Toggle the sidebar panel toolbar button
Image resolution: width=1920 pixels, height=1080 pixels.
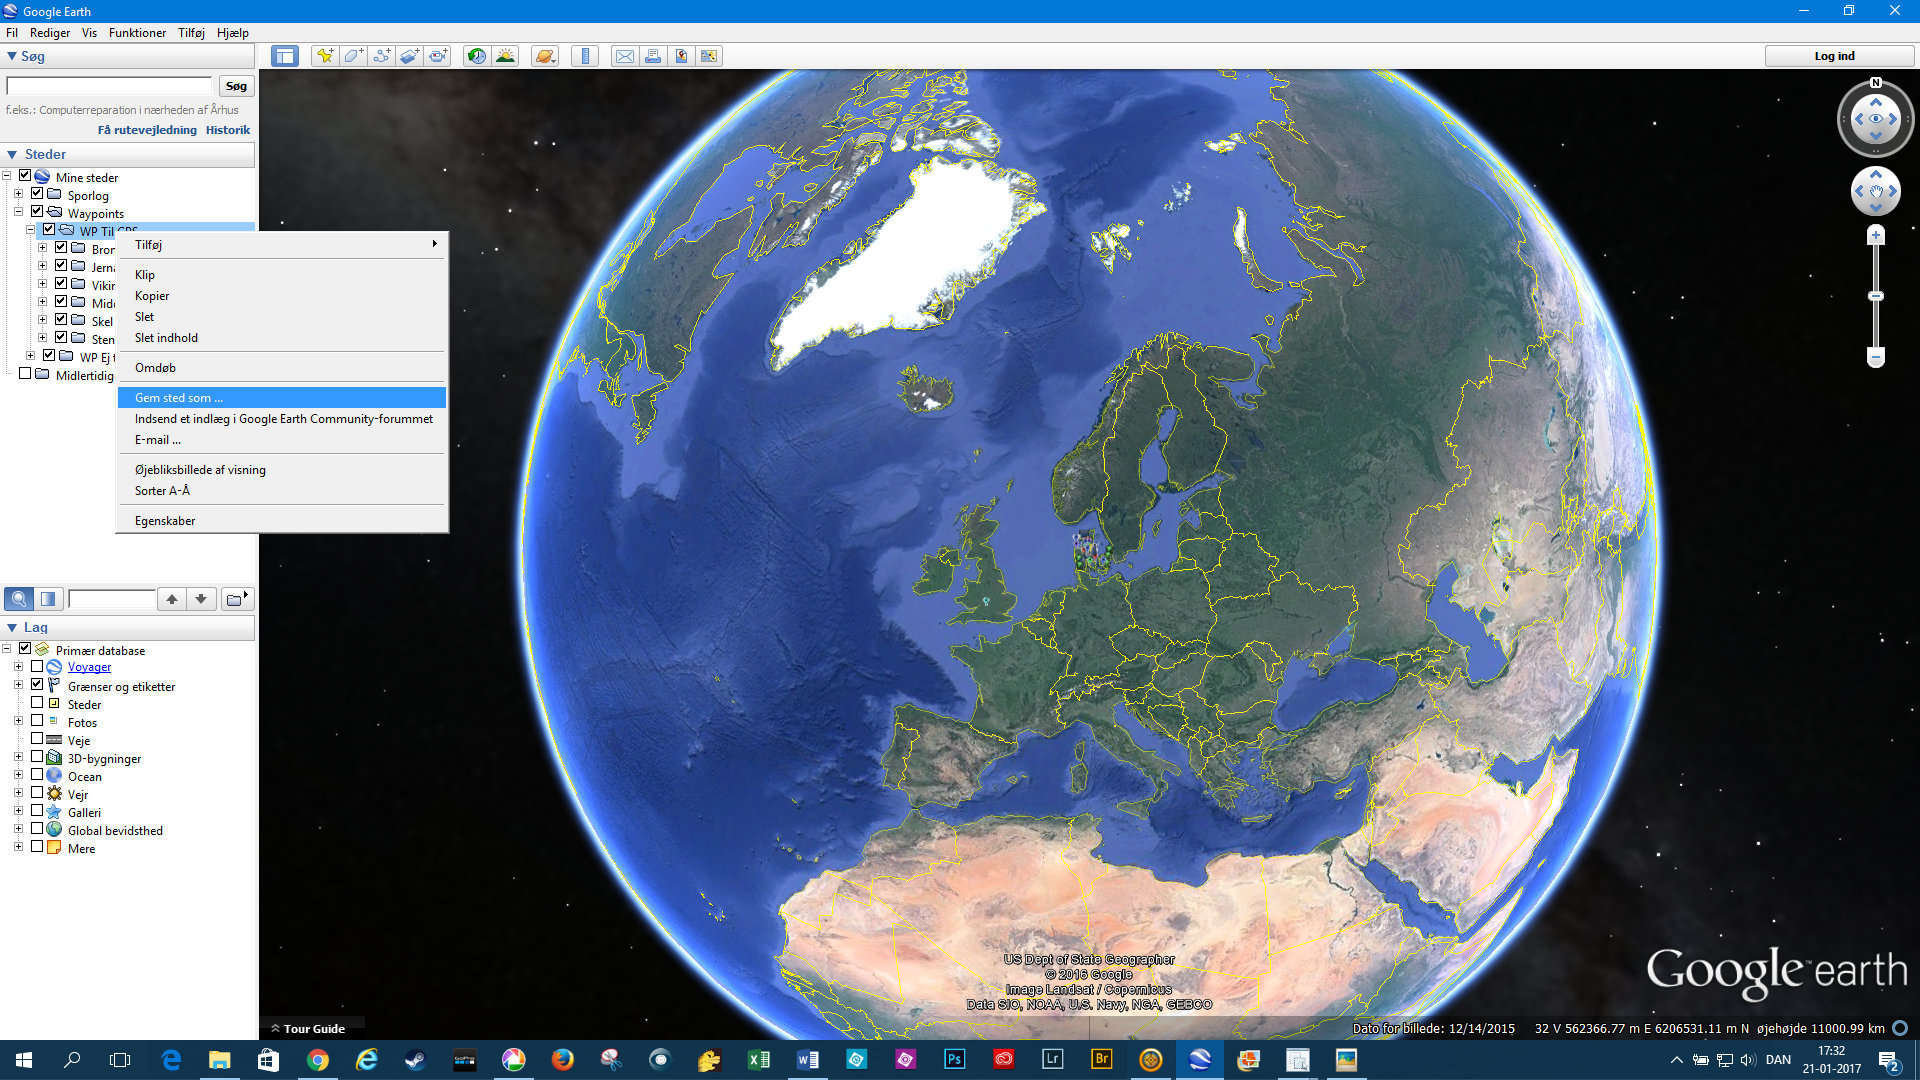[x=285, y=56]
